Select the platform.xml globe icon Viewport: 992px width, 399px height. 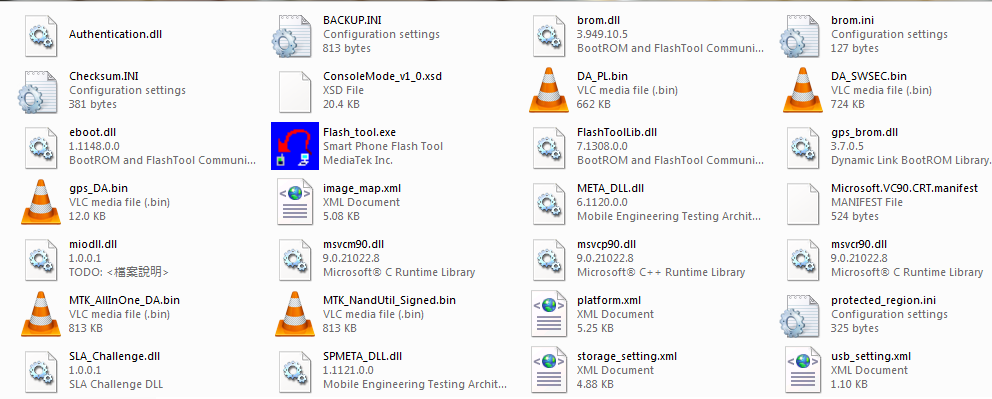point(549,314)
